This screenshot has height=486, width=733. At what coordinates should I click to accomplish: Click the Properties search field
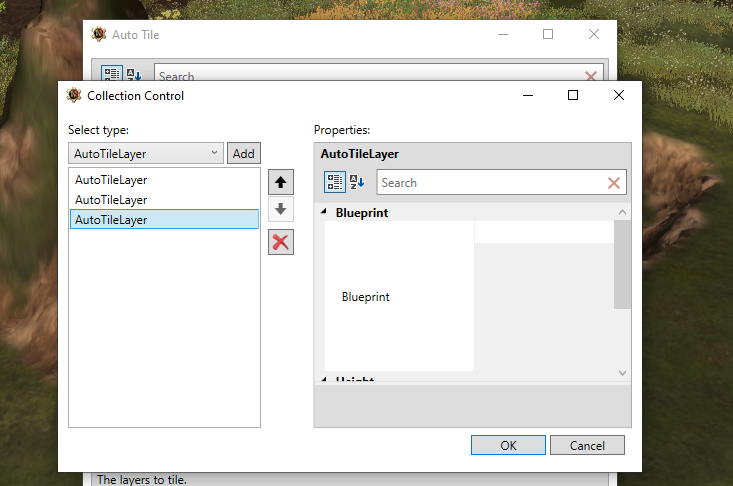492,183
